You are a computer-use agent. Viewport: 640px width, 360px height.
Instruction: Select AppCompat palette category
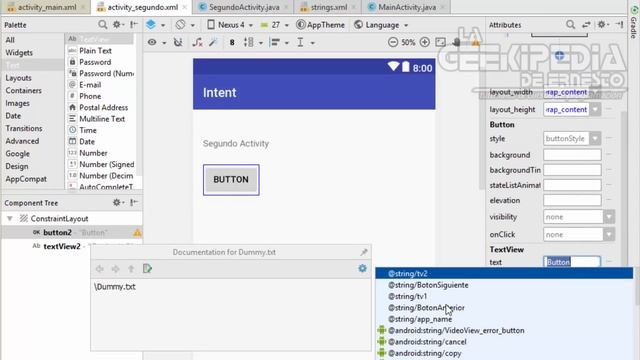click(x=26, y=179)
